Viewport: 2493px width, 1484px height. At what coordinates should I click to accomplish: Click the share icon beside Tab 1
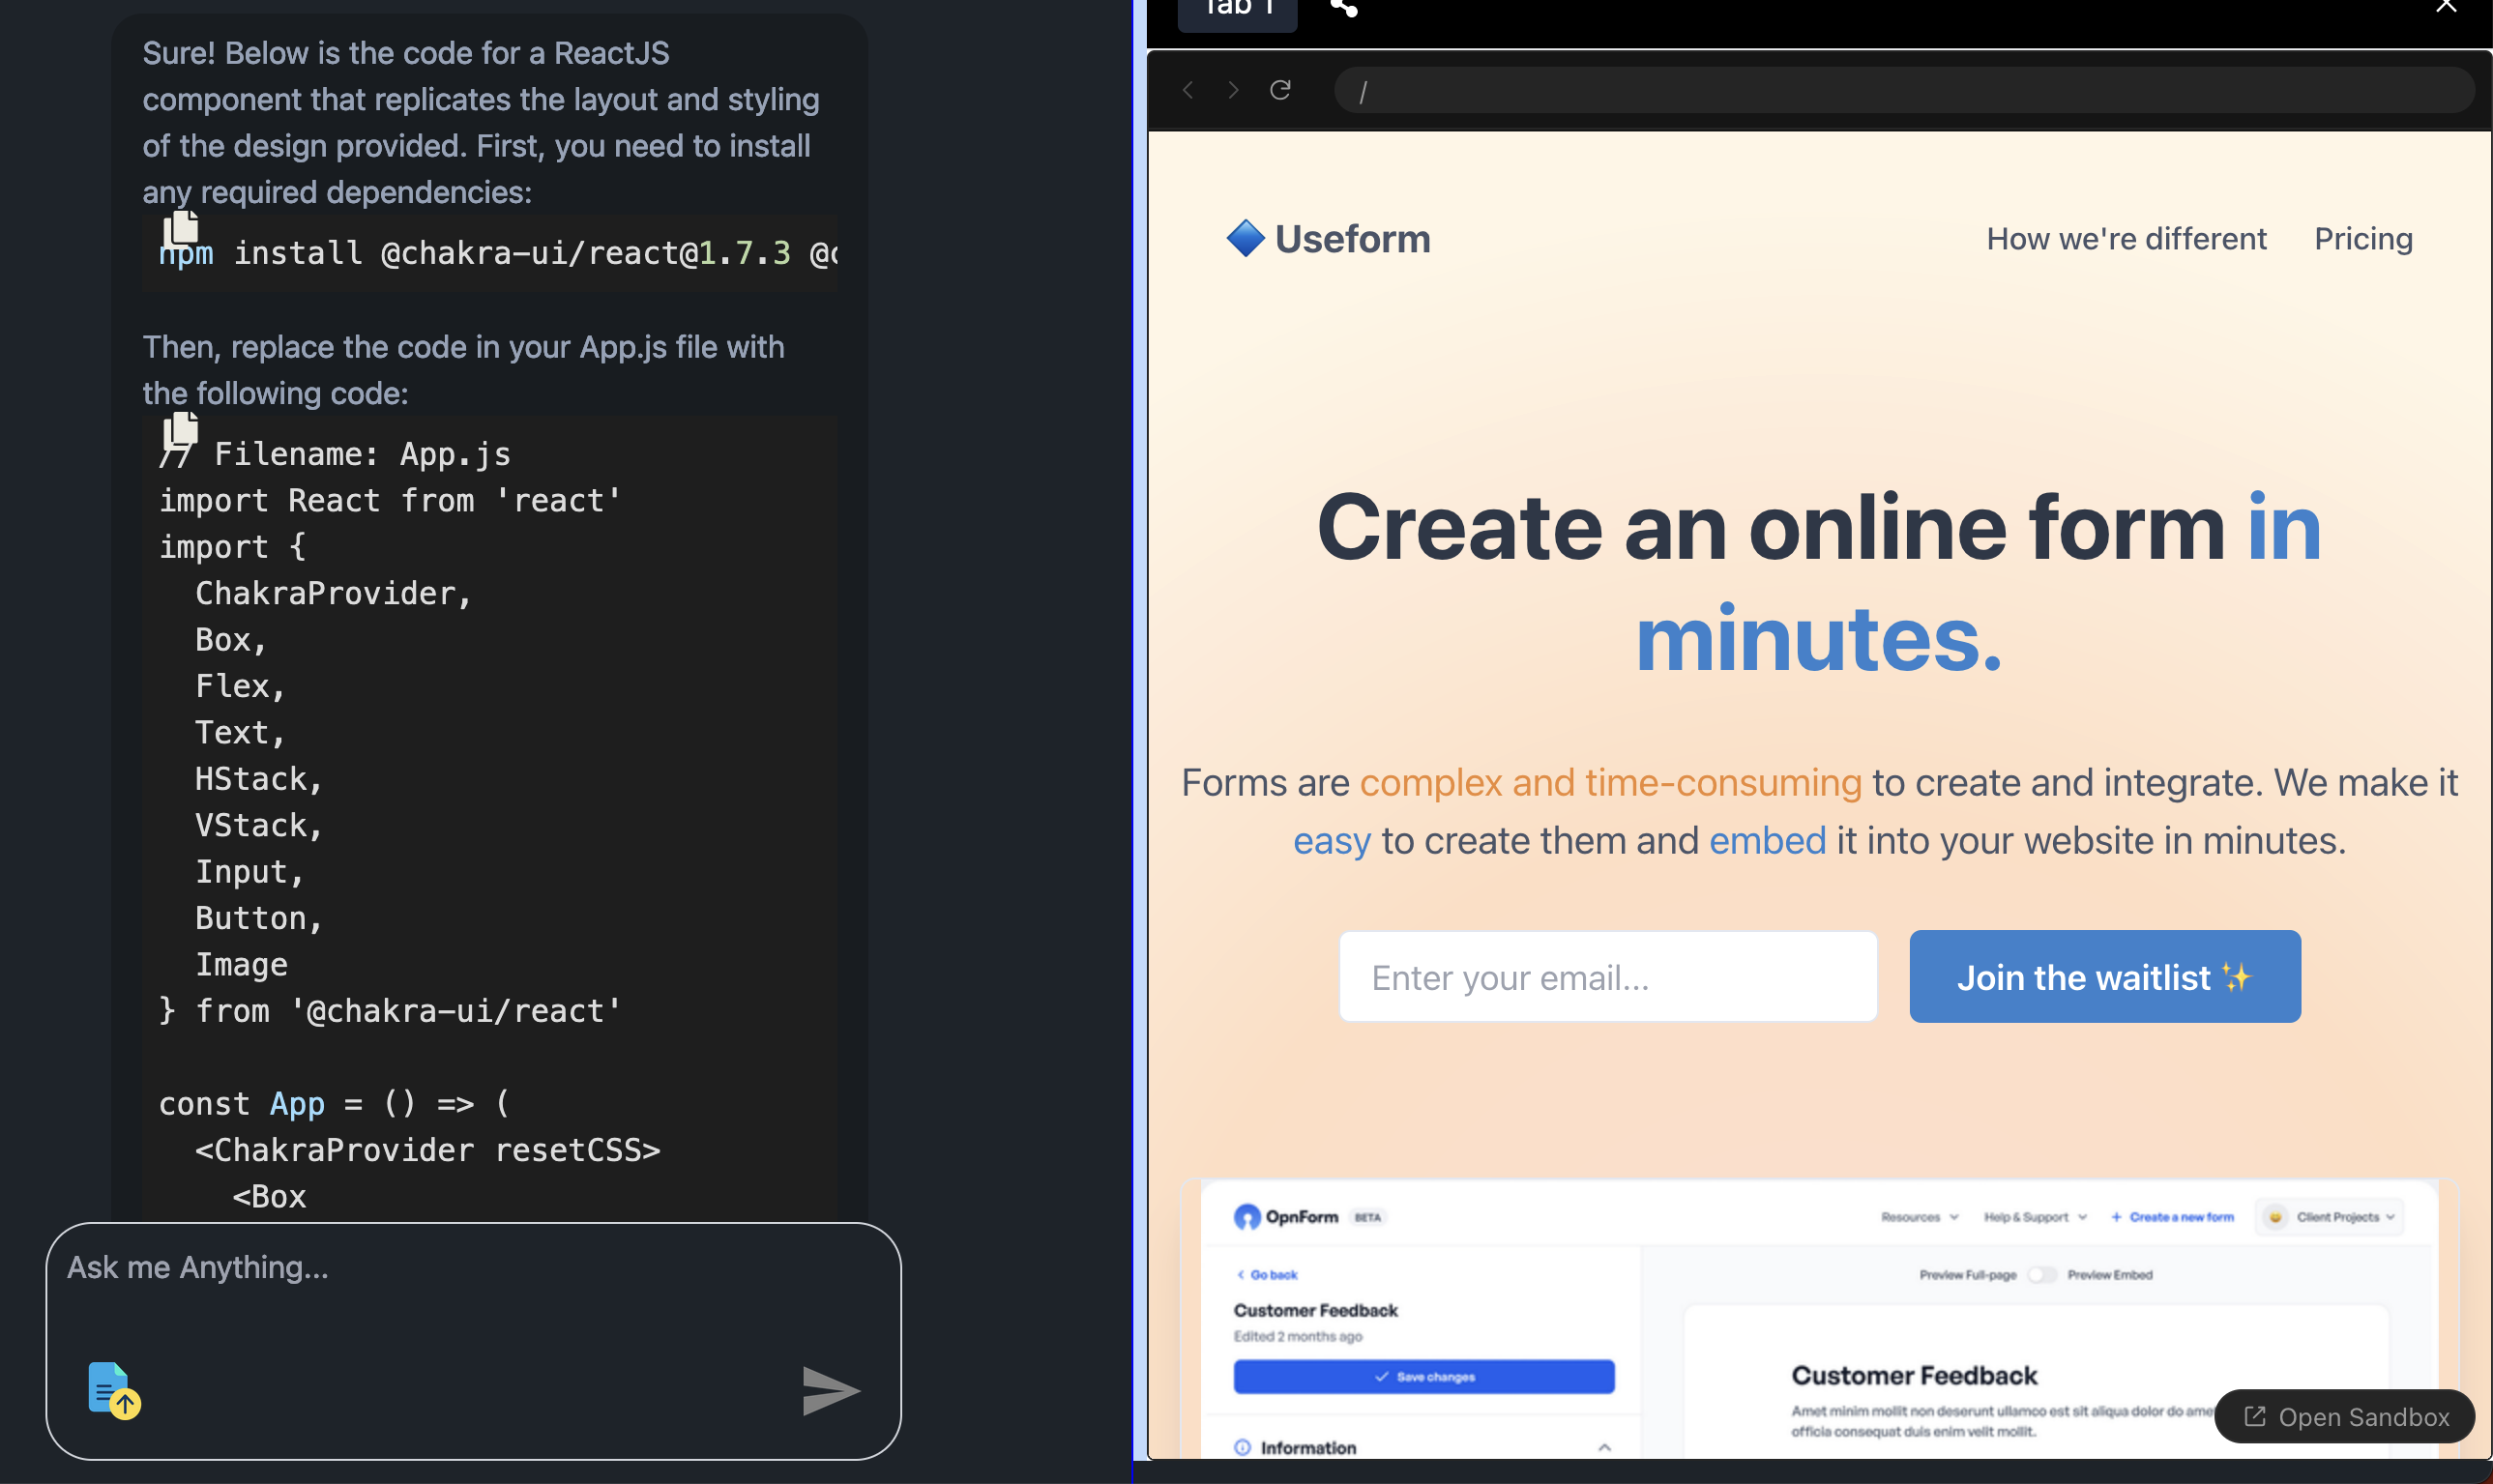point(1344,8)
